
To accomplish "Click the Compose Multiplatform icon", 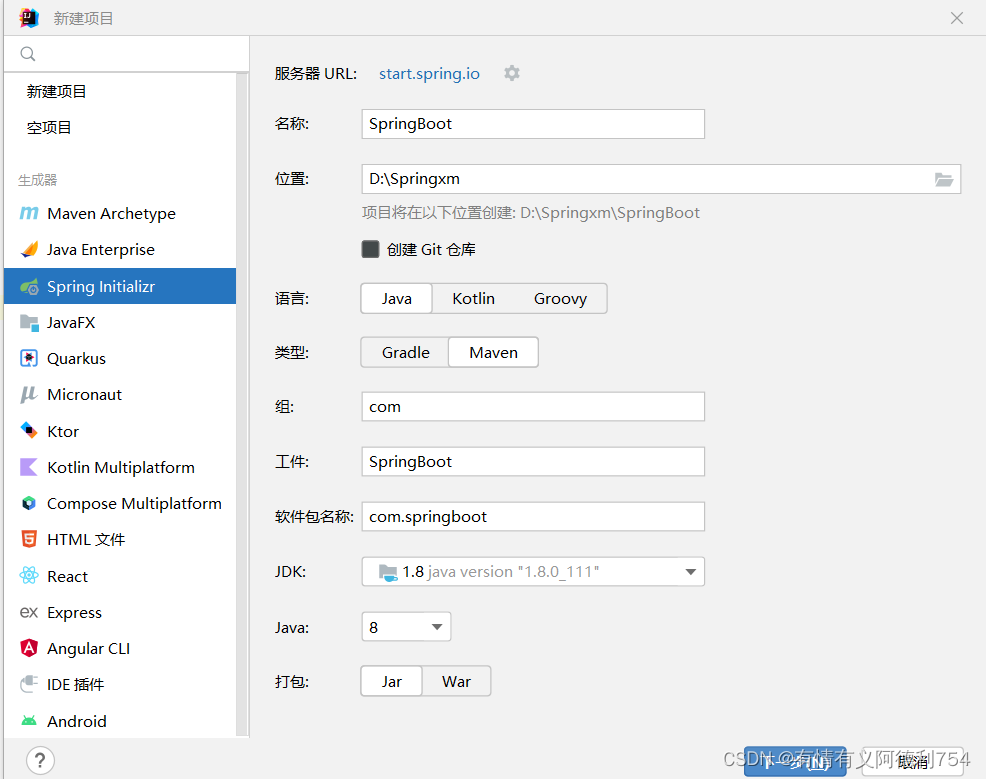I will click(x=29, y=503).
